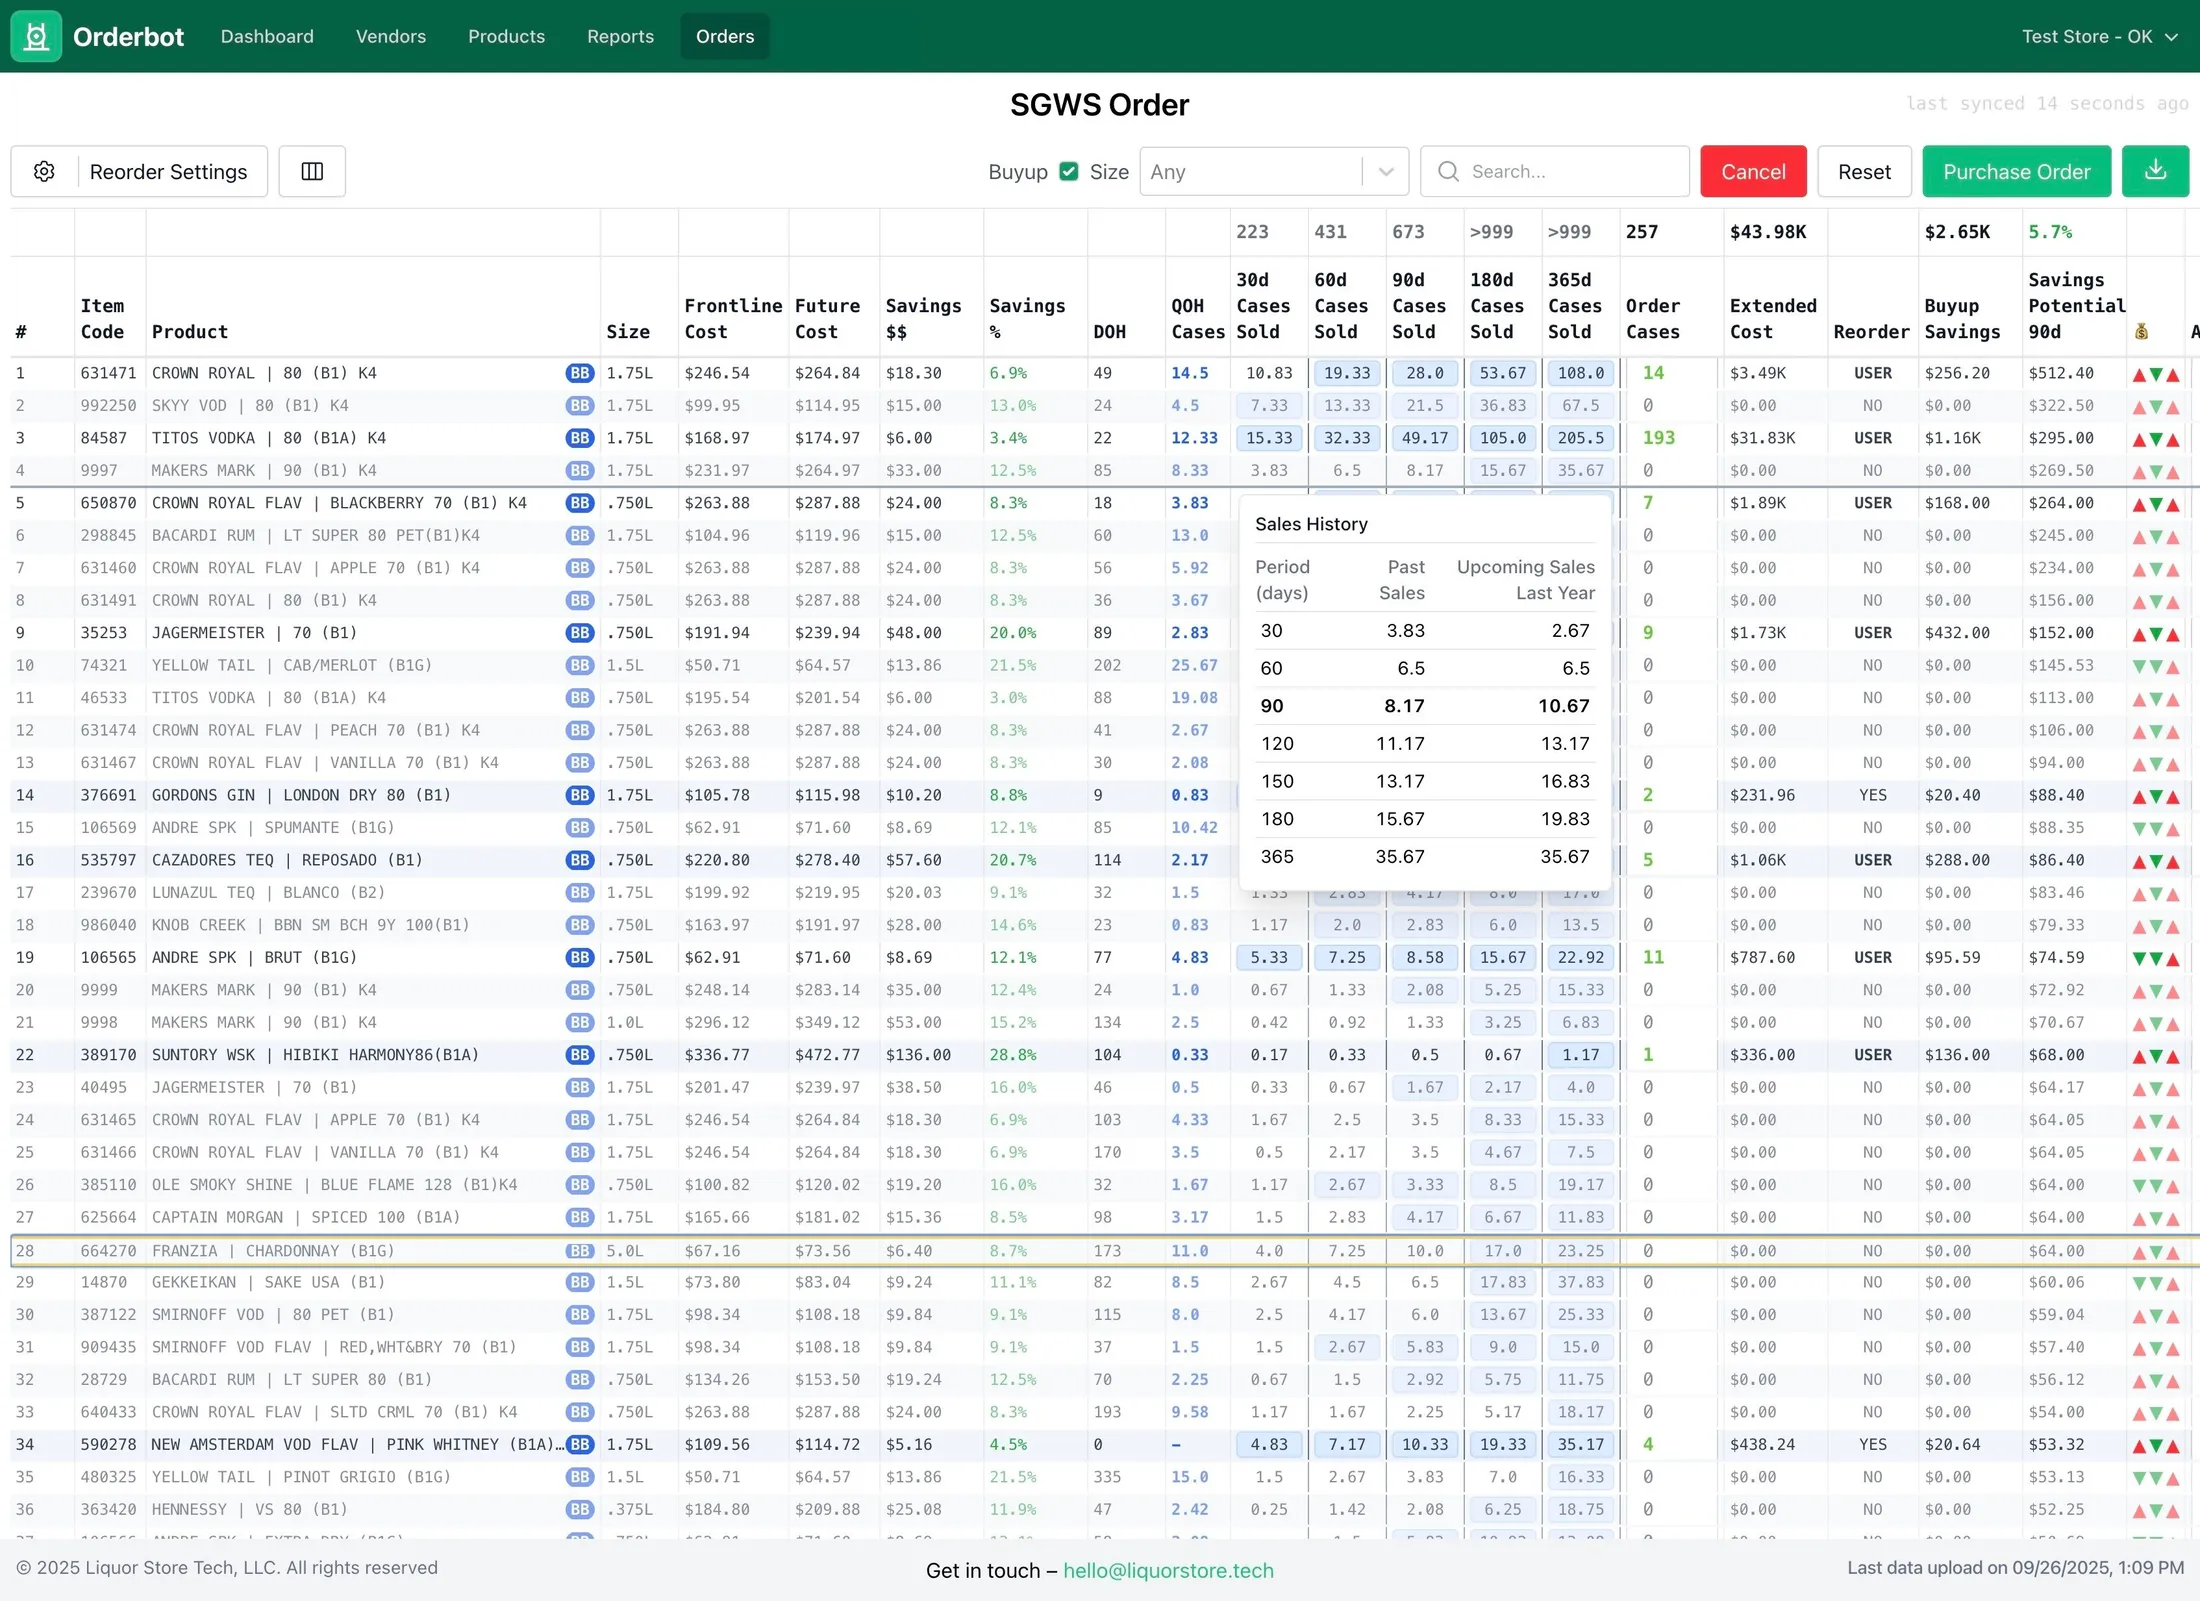This screenshot has width=2200, height=1601.
Task: Click the Extended Cost $31.83K cell
Action: coord(1763,438)
